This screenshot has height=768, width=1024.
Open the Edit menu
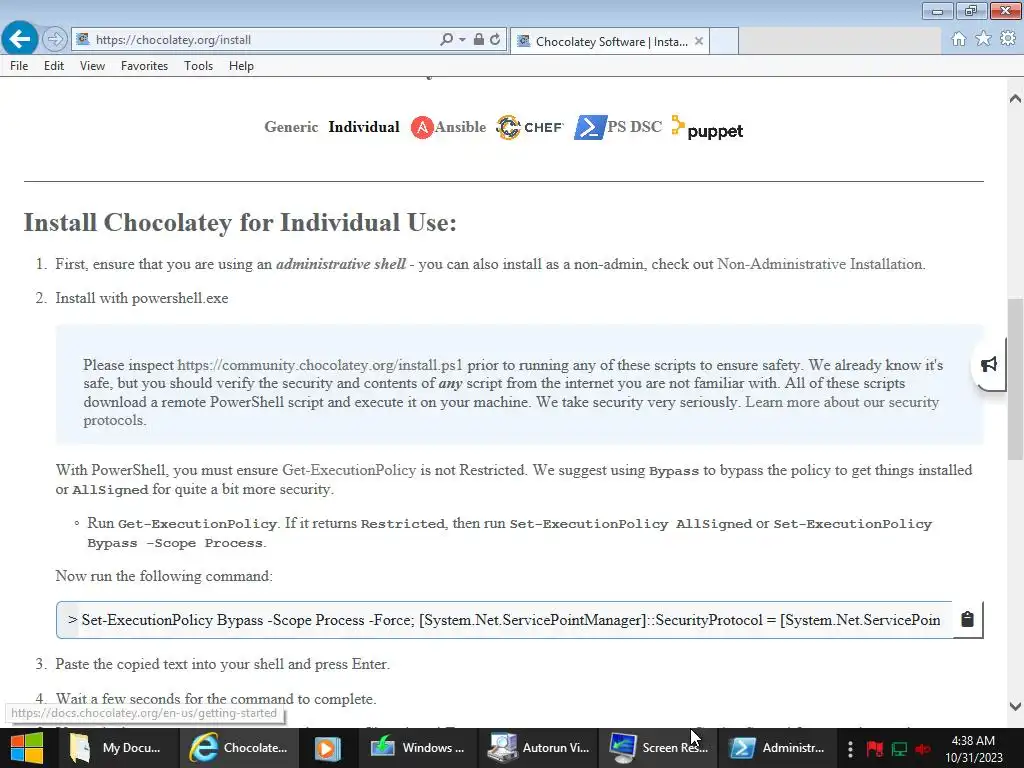pyautogui.click(x=54, y=66)
